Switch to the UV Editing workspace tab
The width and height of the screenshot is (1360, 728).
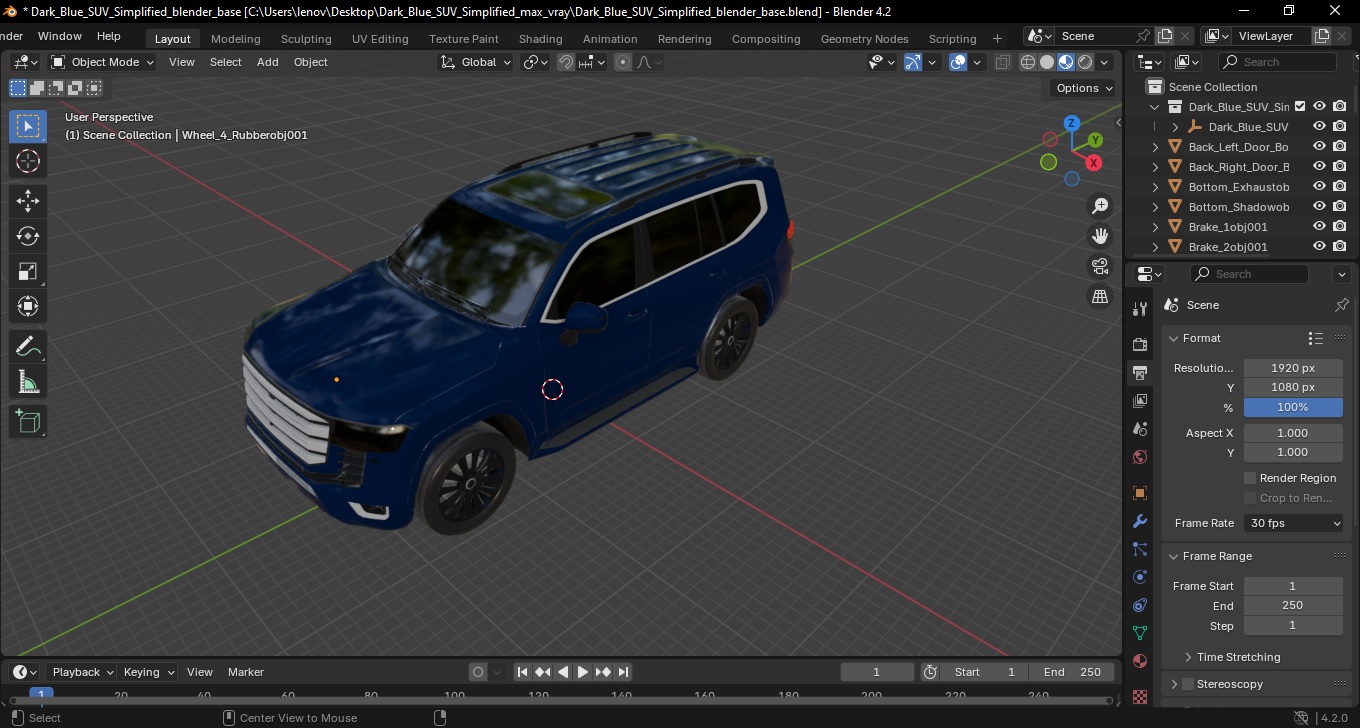click(380, 39)
